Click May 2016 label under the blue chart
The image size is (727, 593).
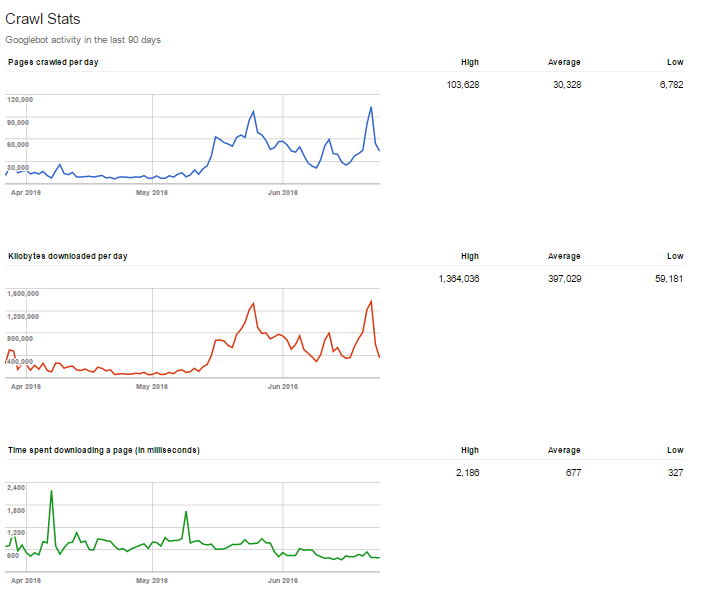(x=152, y=192)
